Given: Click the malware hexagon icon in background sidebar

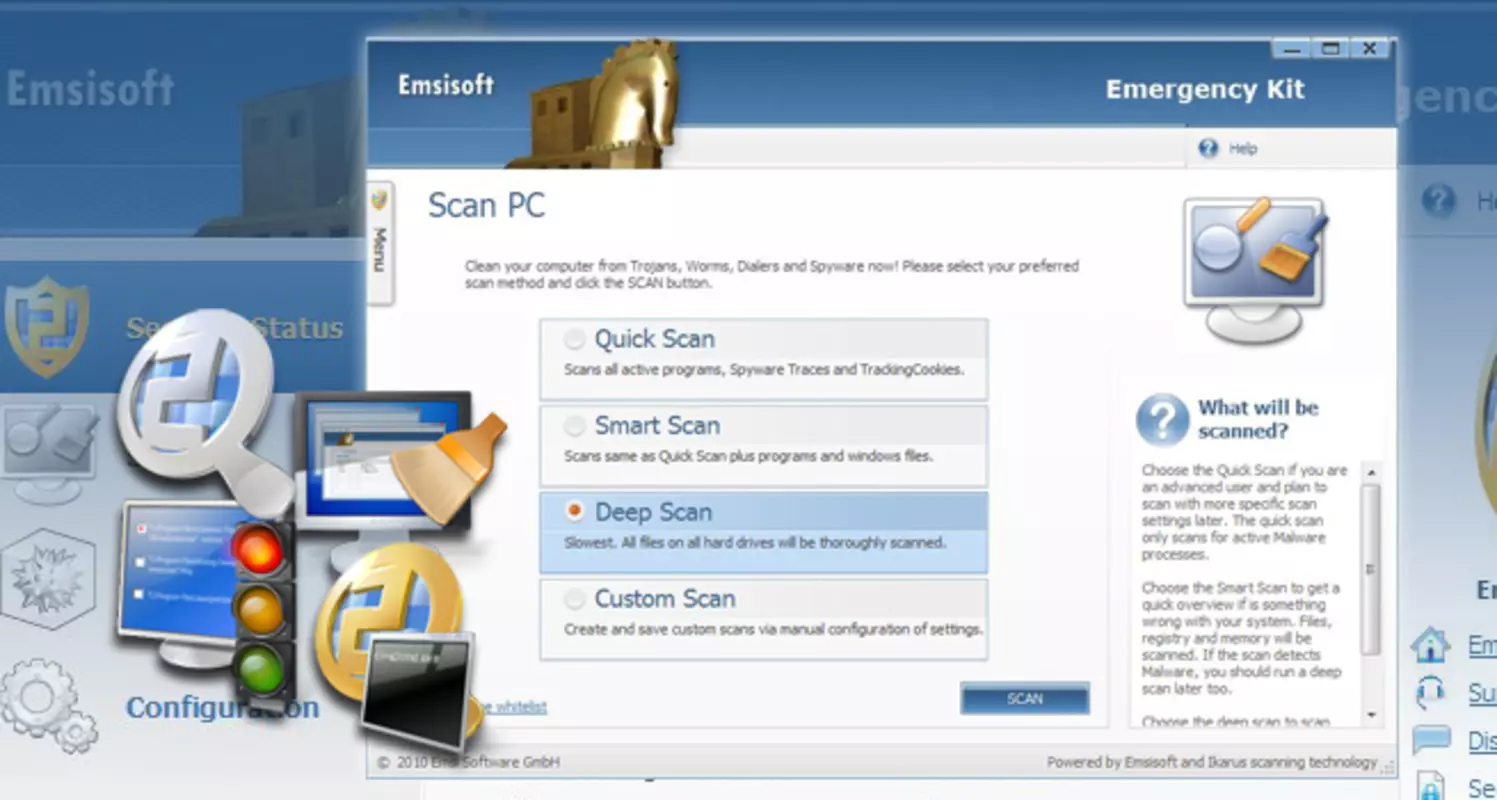Looking at the screenshot, I should pos(48,579).
